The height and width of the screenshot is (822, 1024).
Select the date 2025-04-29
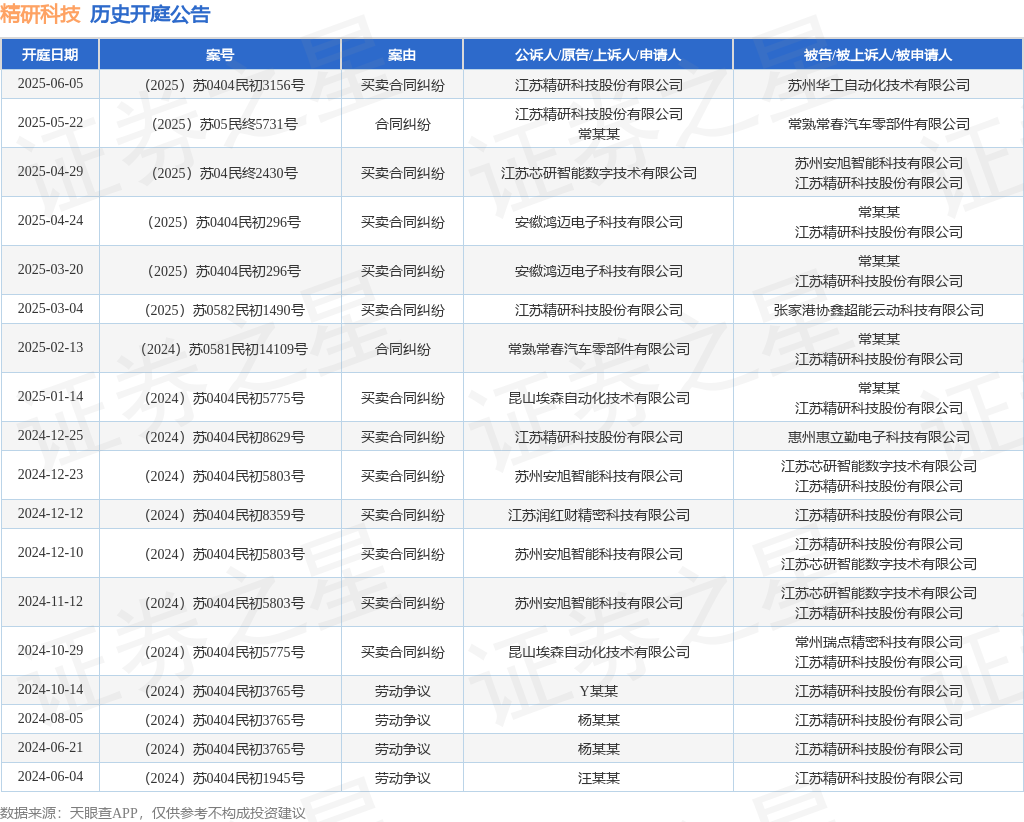50,172
